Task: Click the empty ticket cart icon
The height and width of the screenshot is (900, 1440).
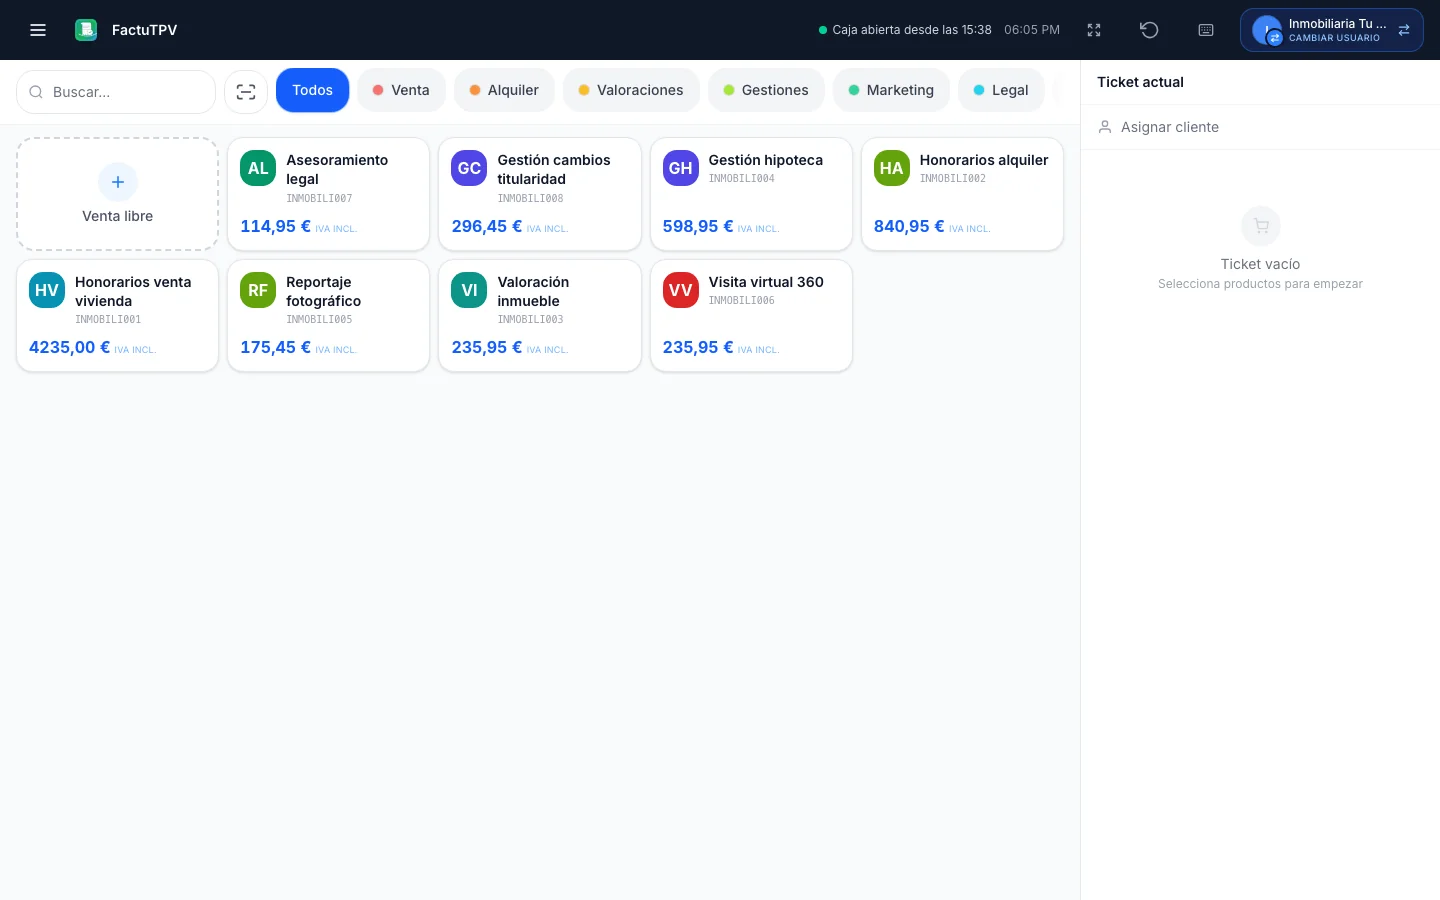Action: [x=1261, y=226]
